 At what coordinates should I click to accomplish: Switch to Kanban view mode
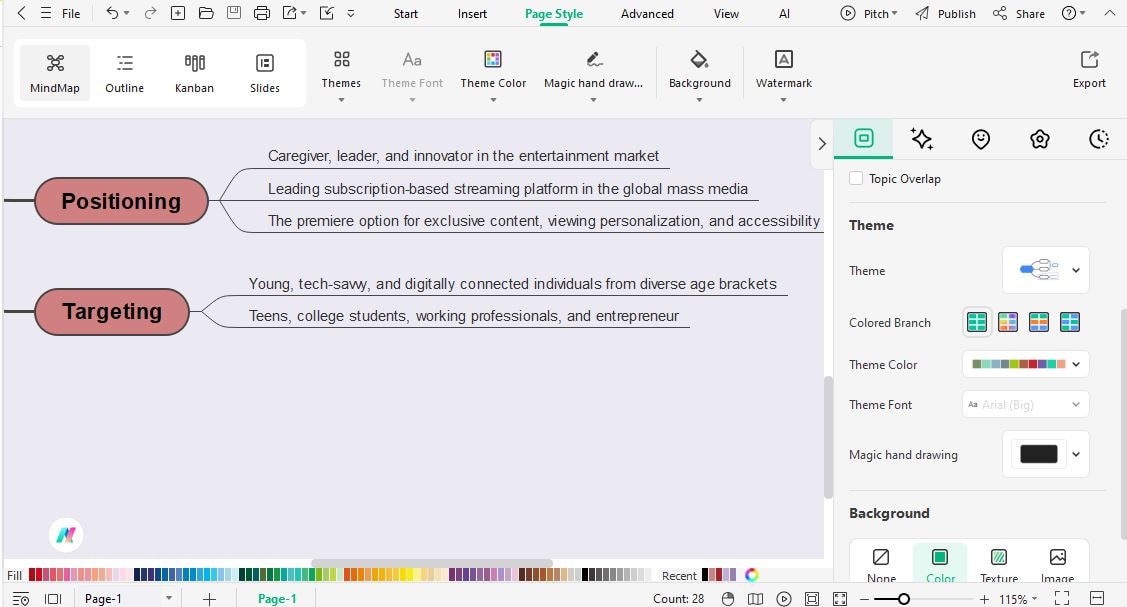pos(194,73)
